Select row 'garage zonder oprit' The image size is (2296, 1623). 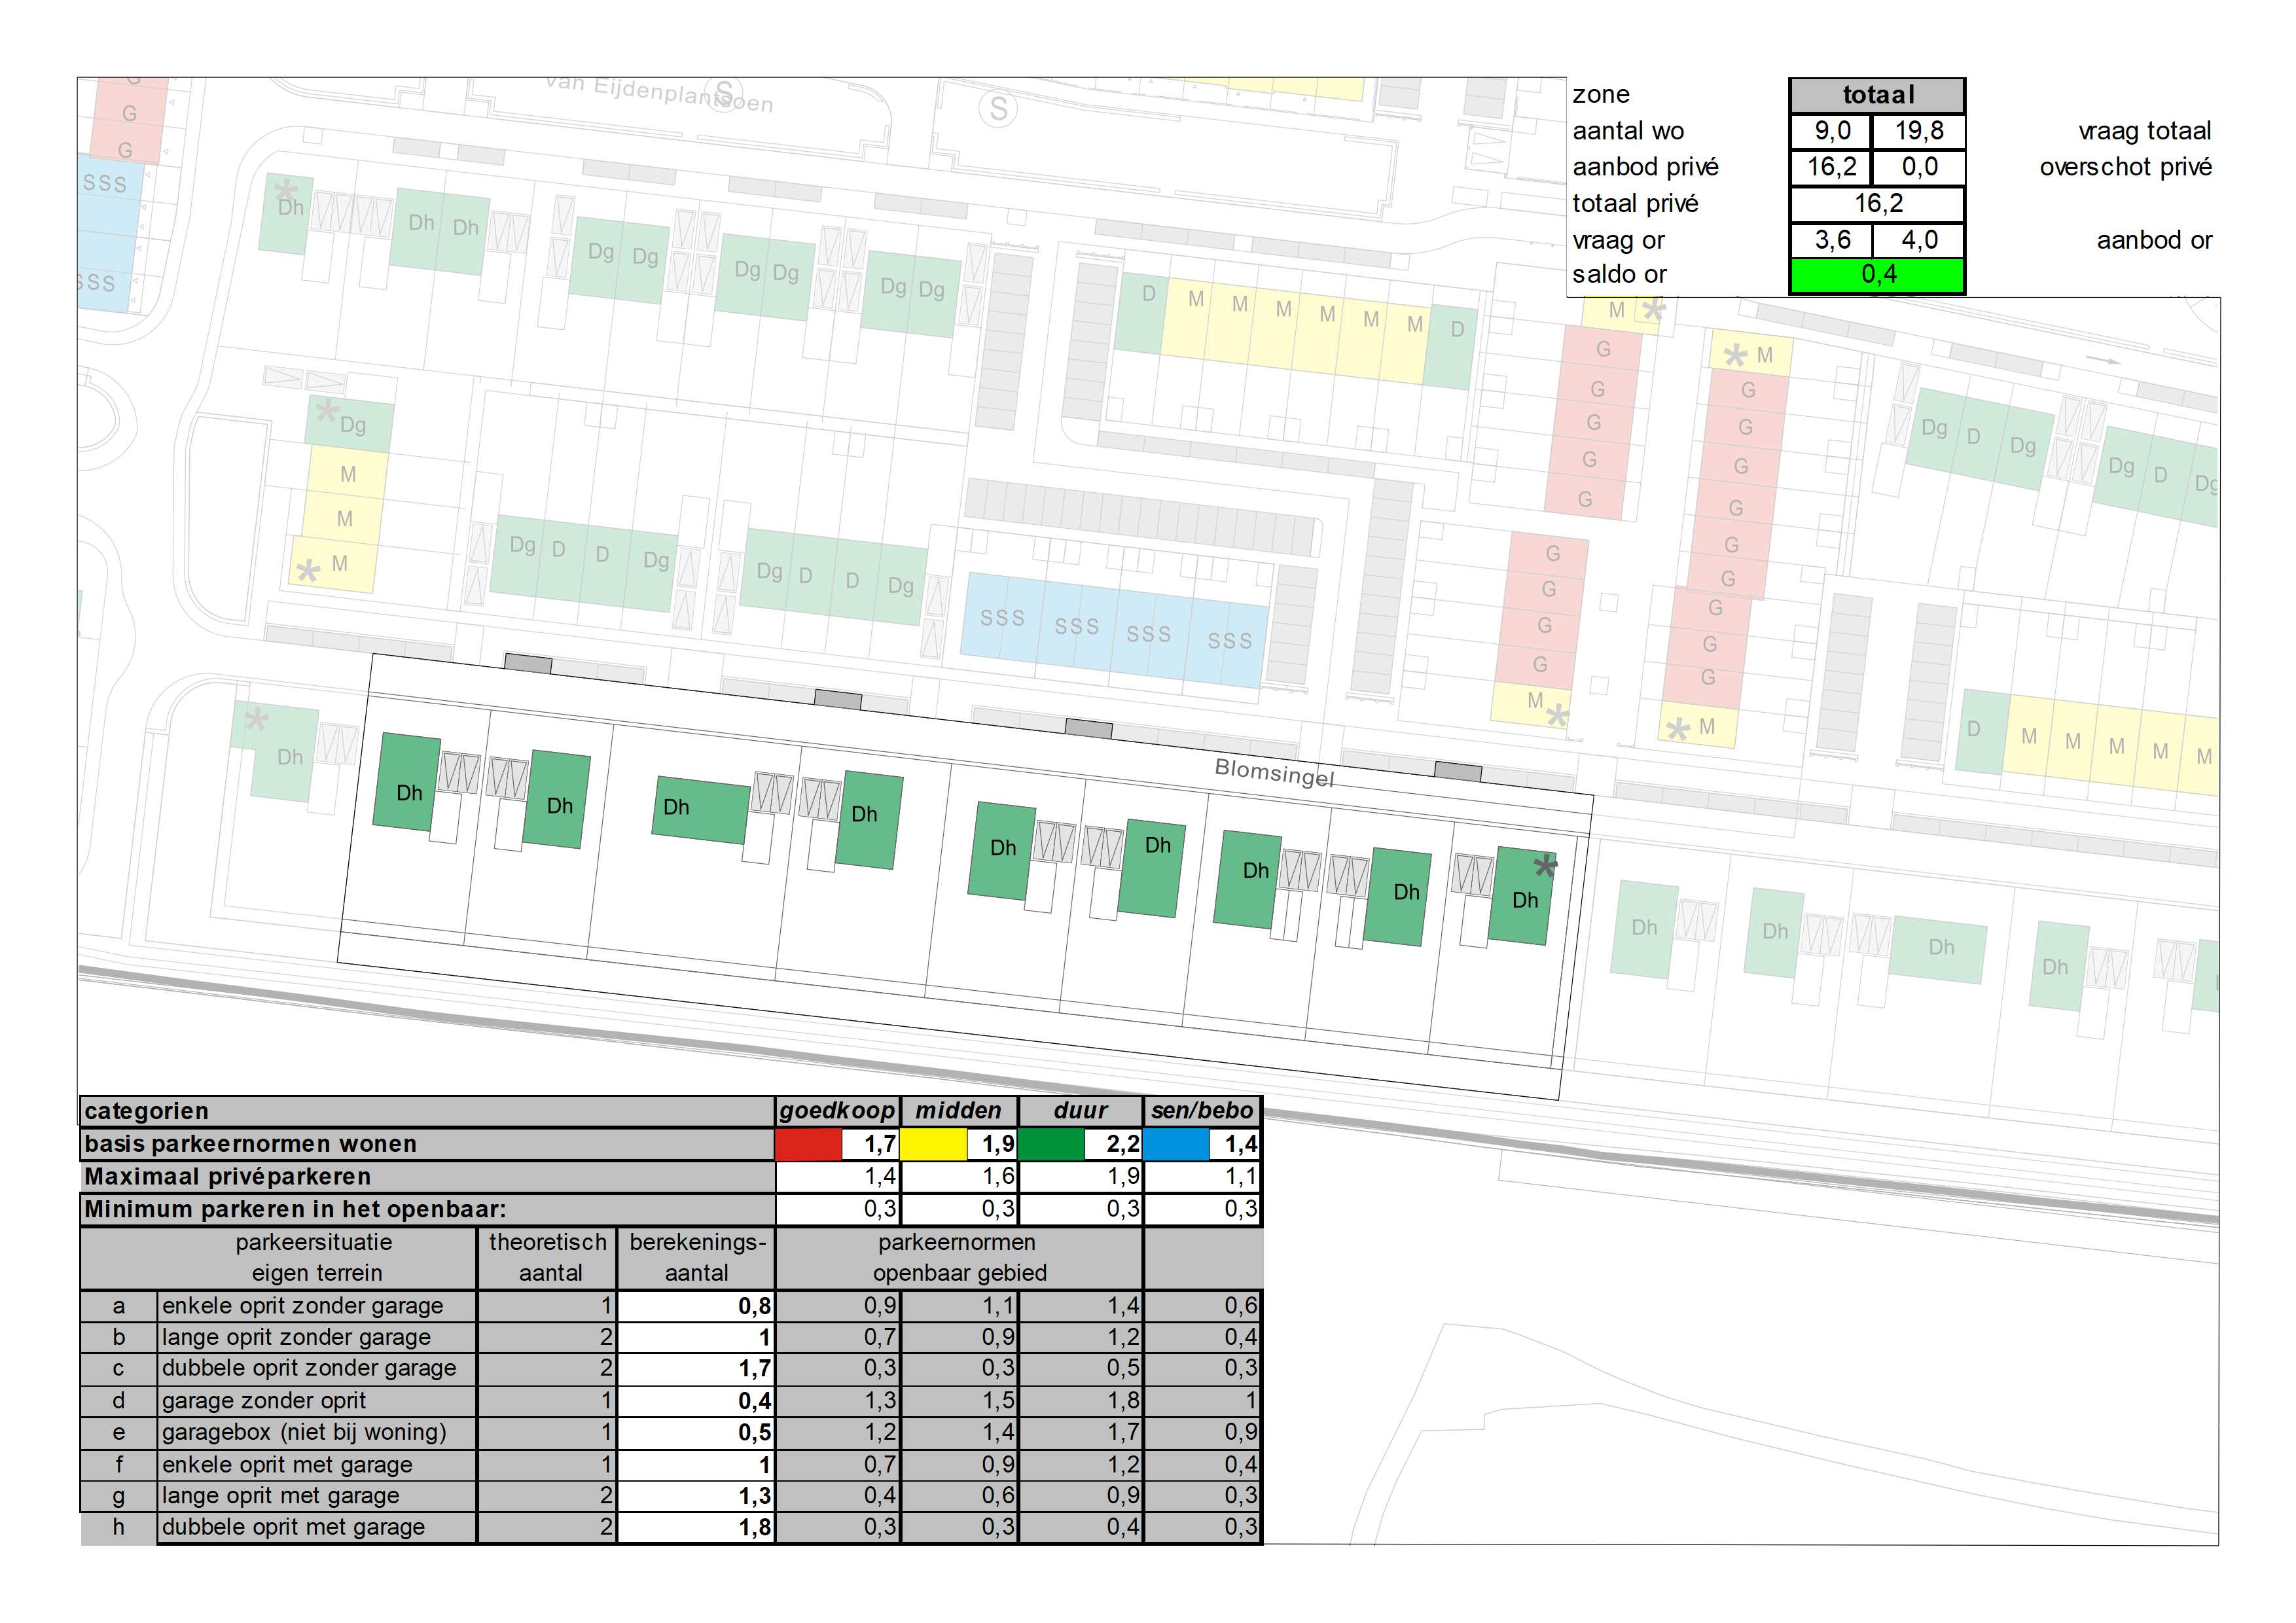(670, 1401)
